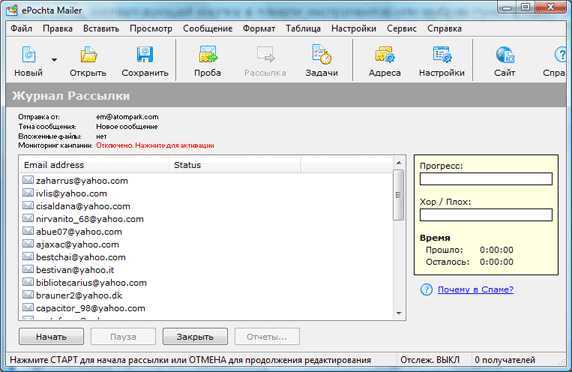Sort by the Status column header
The height and width of the screenshot is (372, 572).
click(235, 165)
